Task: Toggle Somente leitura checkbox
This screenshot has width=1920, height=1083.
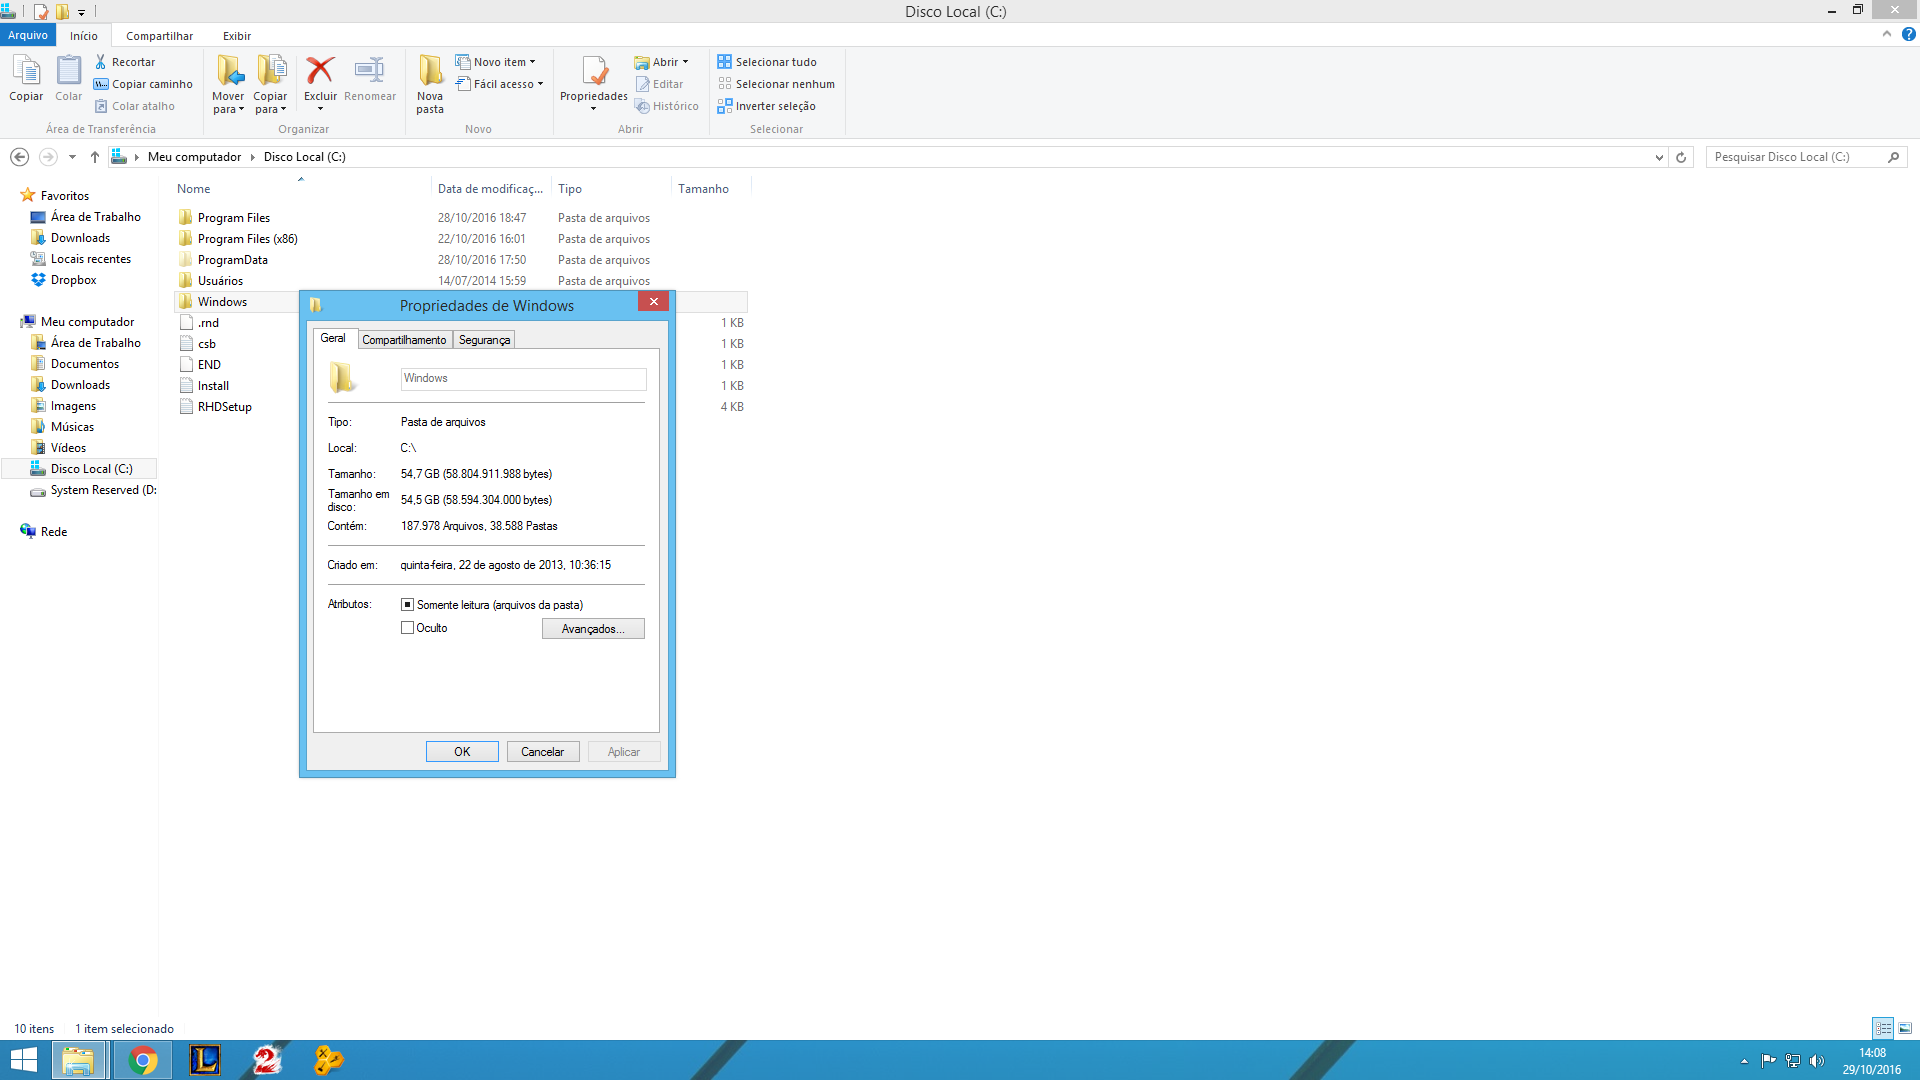Action: coord(407,605)
